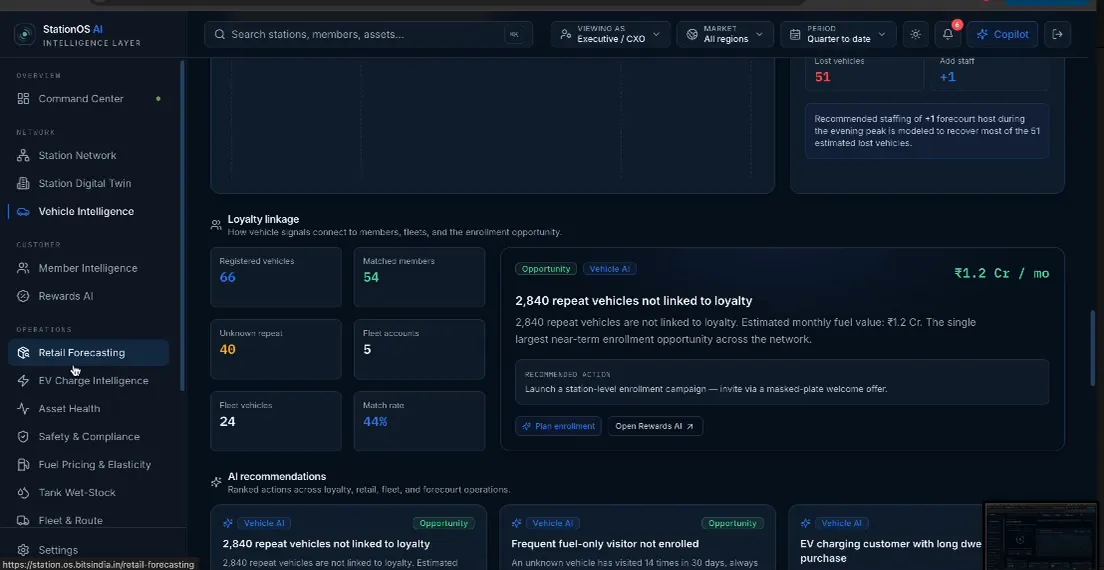This screenshot has height=570, width=1104.
Task: Open Station Network page
Action: 88,156
